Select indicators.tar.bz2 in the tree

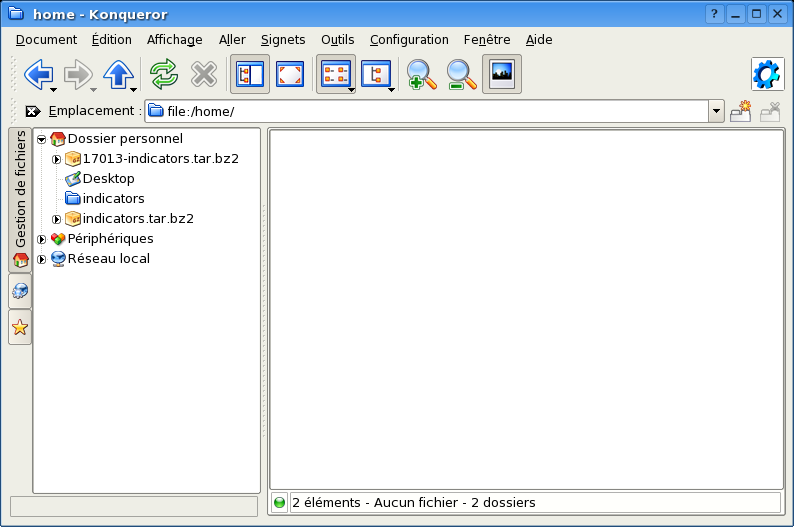[x=138, y=218]
